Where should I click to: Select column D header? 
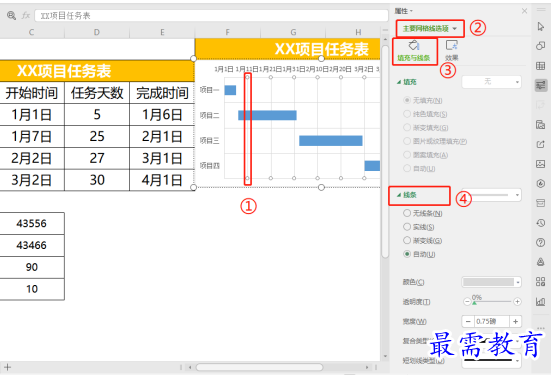pyautogui.click(x=97, y=32)
